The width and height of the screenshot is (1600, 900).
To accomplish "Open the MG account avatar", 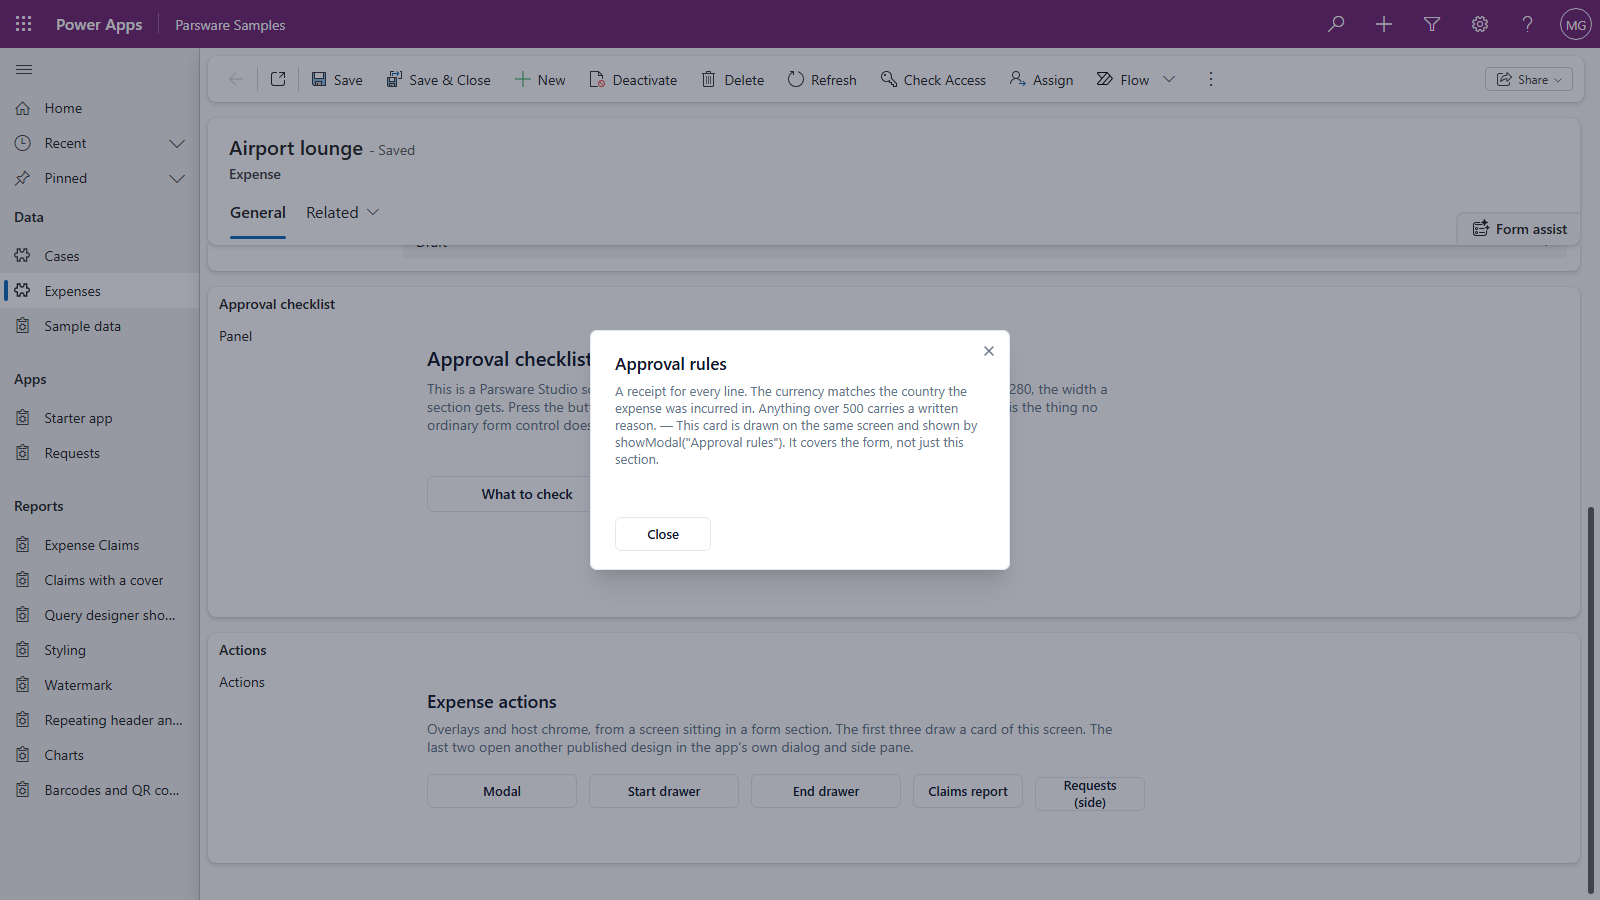I will [1576, 24].
